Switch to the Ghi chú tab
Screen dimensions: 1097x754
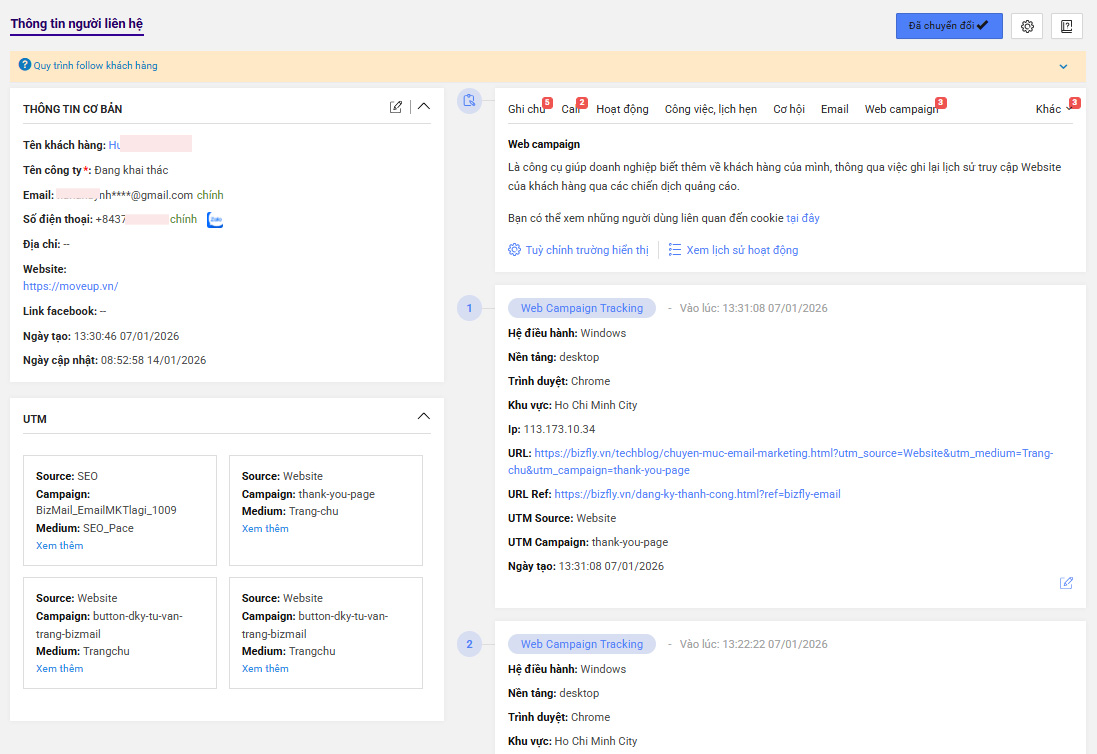click(525, 109)
